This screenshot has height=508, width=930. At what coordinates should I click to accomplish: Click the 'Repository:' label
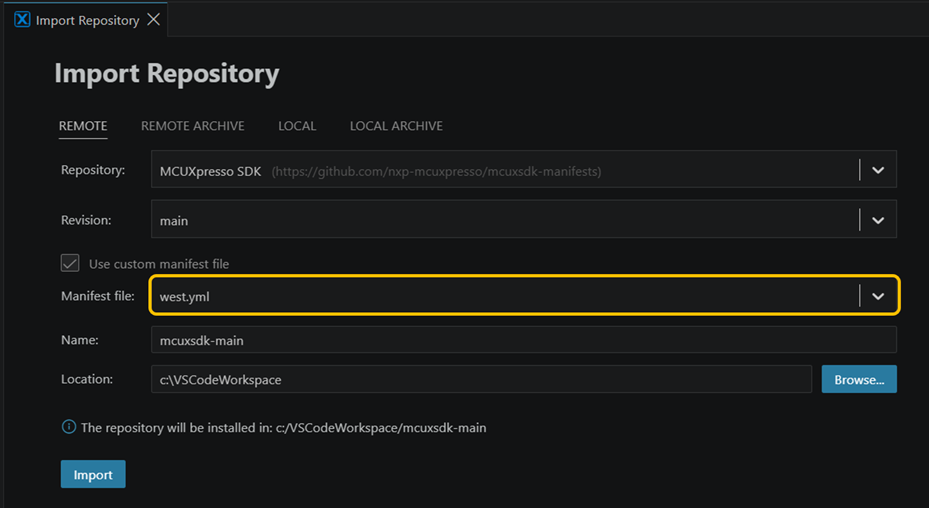(93, 170)
